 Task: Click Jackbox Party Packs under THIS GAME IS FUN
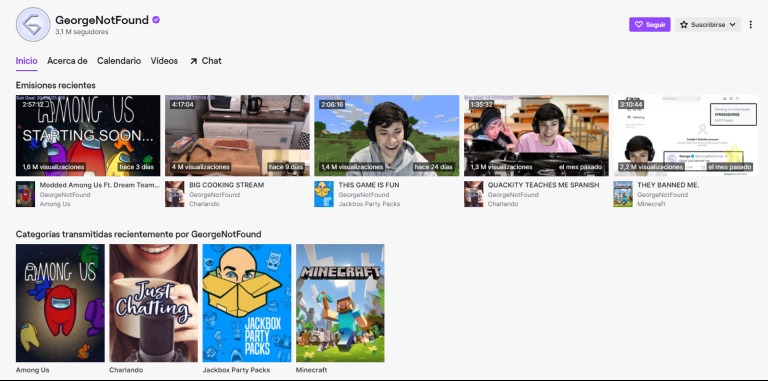coord(369,204)
